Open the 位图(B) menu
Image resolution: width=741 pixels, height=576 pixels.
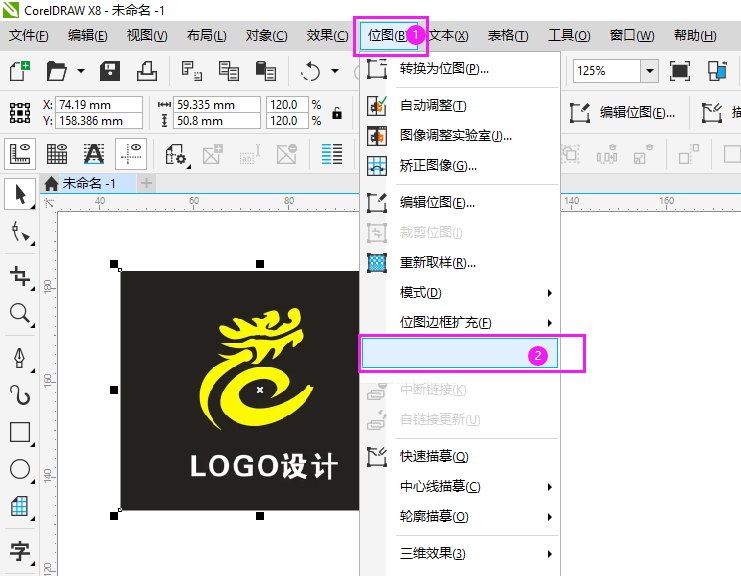[388, 36]
